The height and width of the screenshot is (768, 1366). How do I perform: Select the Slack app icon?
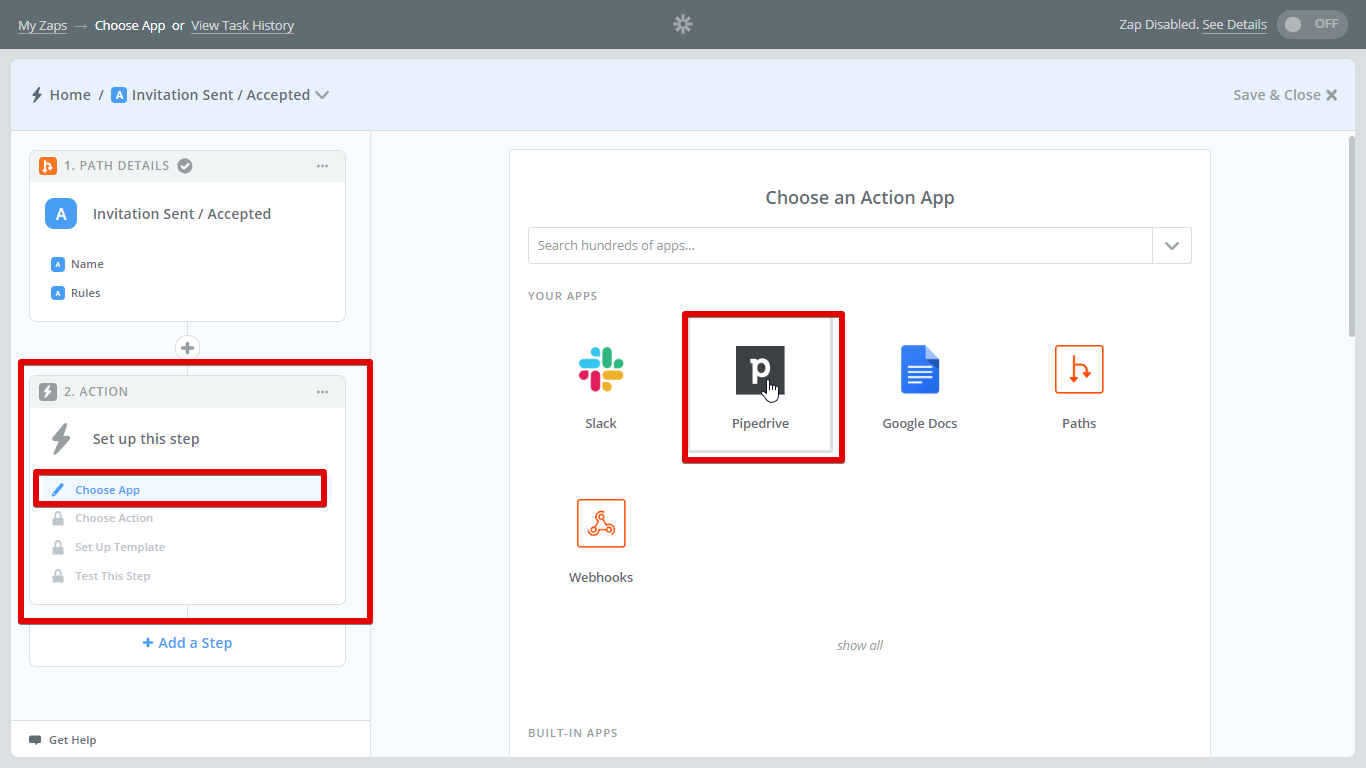(601, 369)
